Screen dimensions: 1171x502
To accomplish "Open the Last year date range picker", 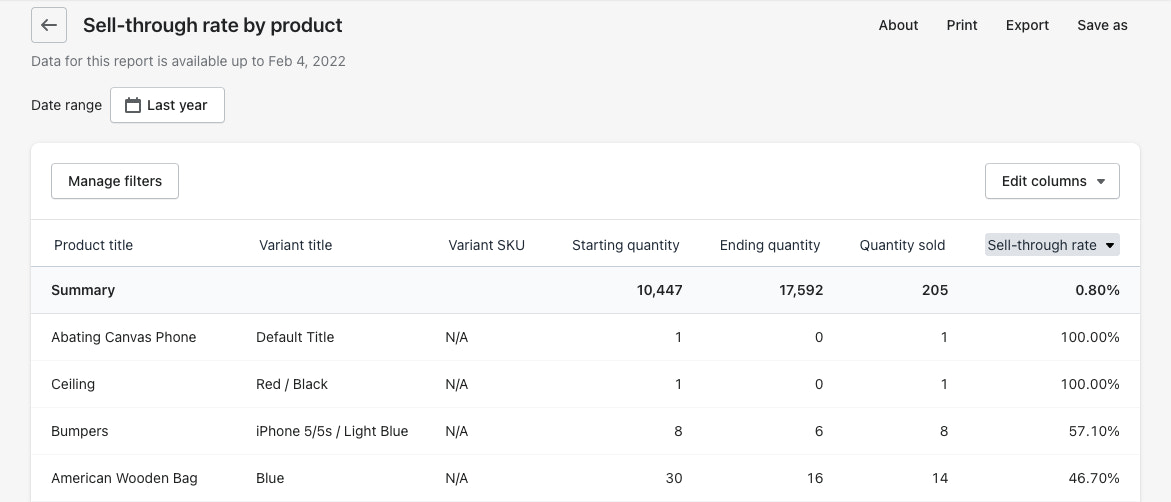I will [167, 105].
